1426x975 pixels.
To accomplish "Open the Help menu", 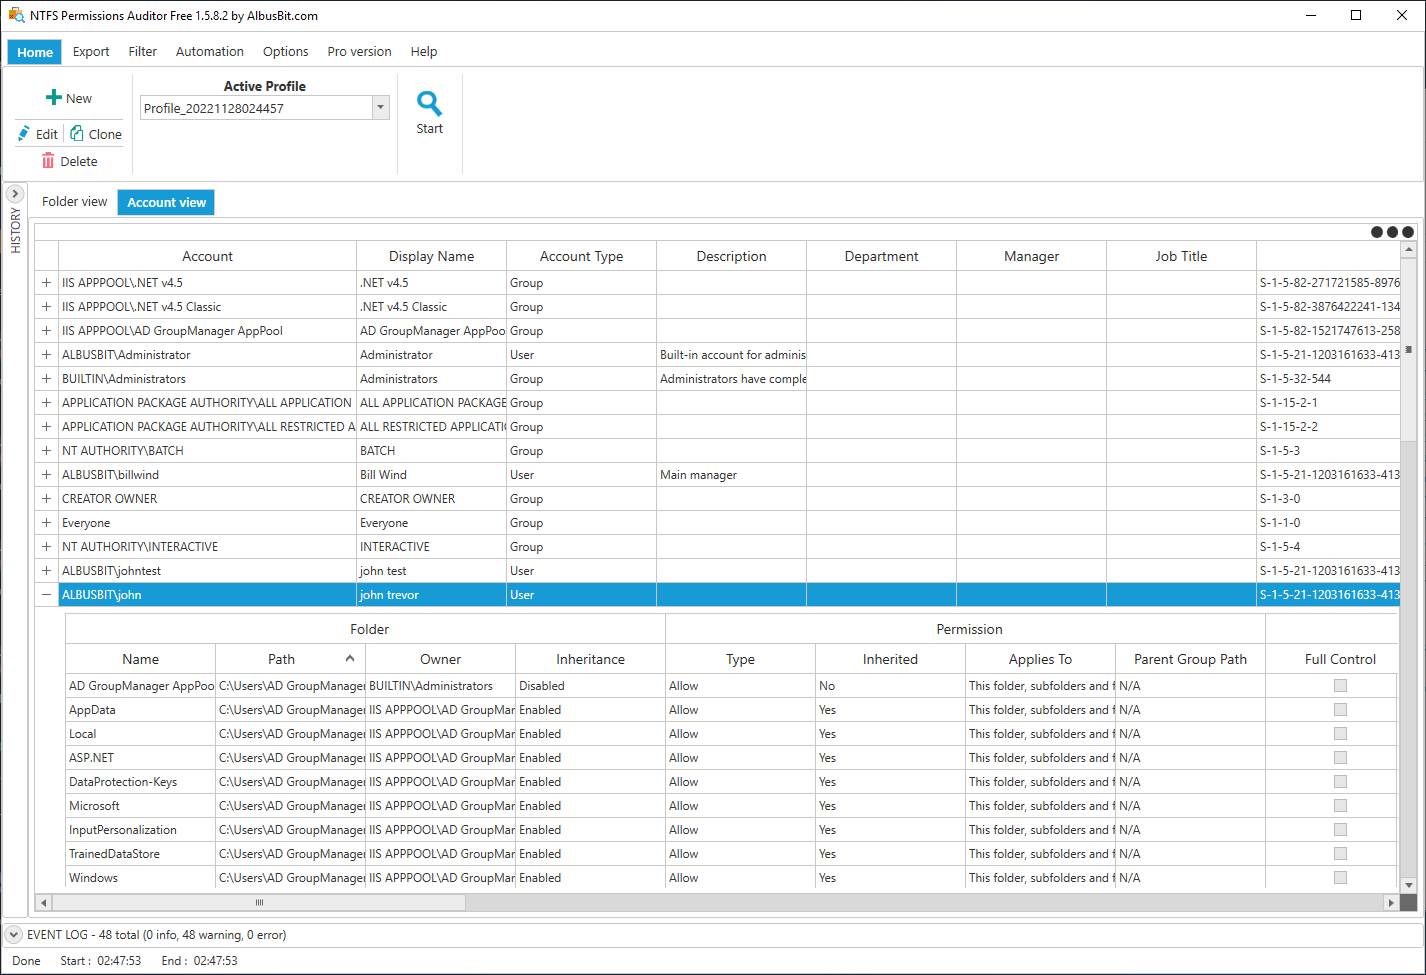I will point(424,52).
